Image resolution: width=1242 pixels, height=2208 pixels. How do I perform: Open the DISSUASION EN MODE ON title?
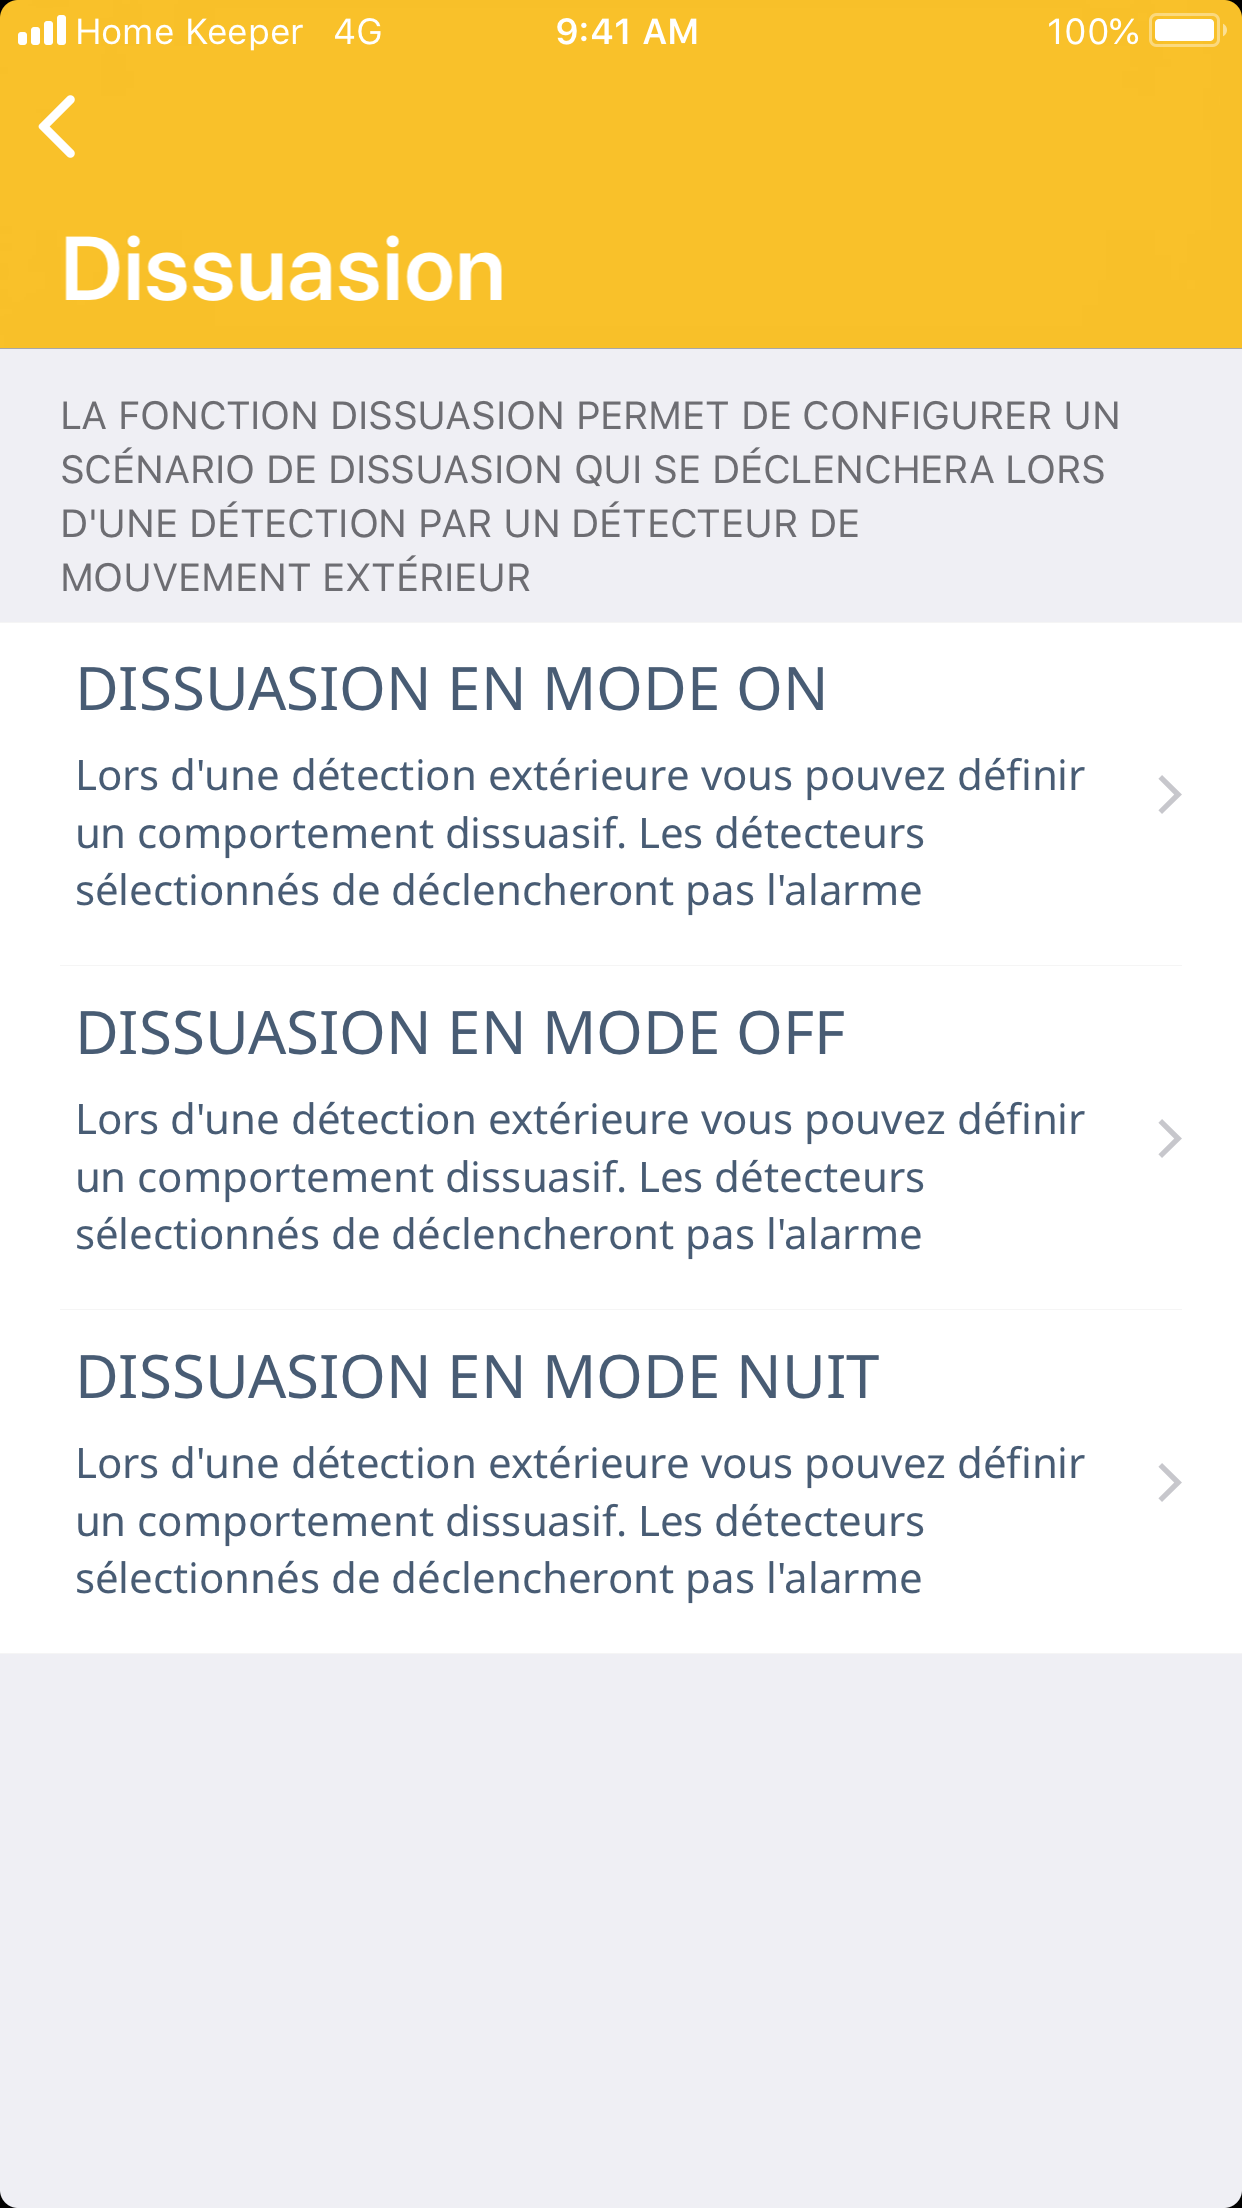(451, 689)
